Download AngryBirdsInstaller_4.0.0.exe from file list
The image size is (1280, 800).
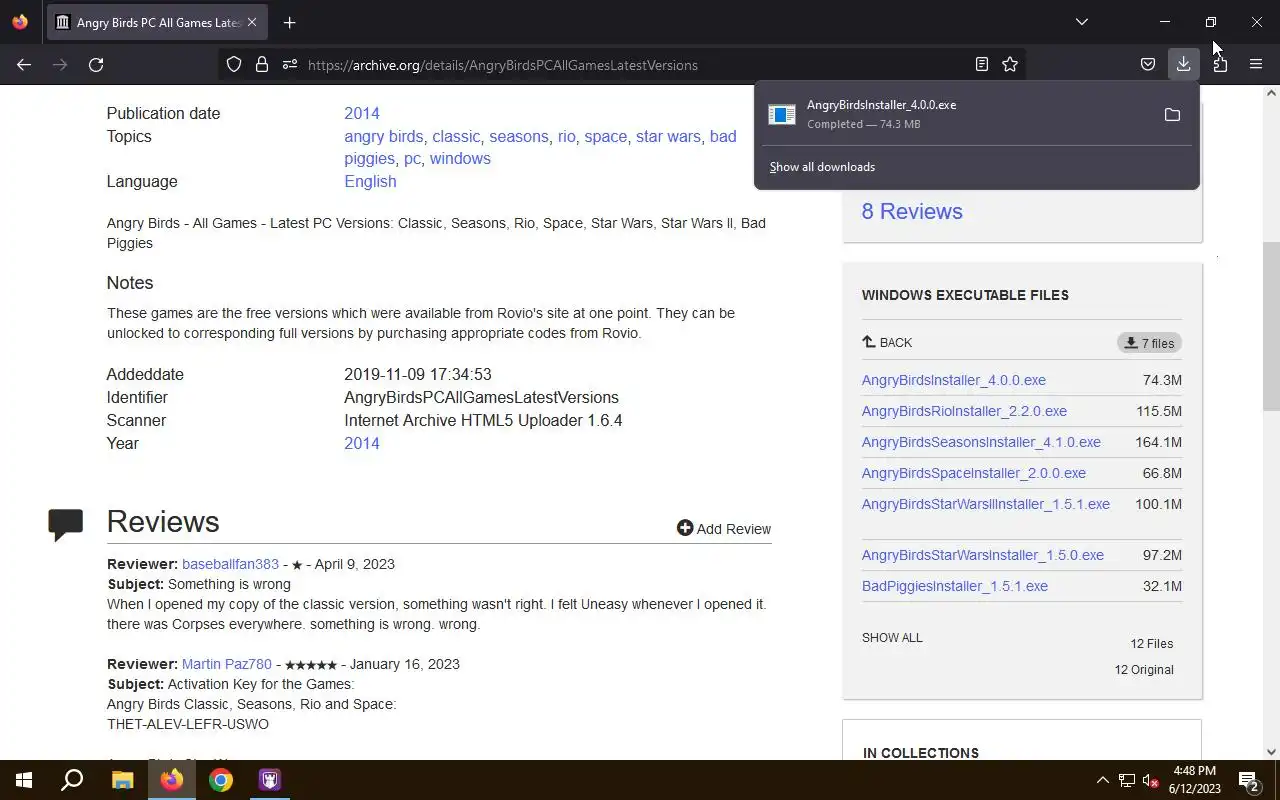(954, 380)
